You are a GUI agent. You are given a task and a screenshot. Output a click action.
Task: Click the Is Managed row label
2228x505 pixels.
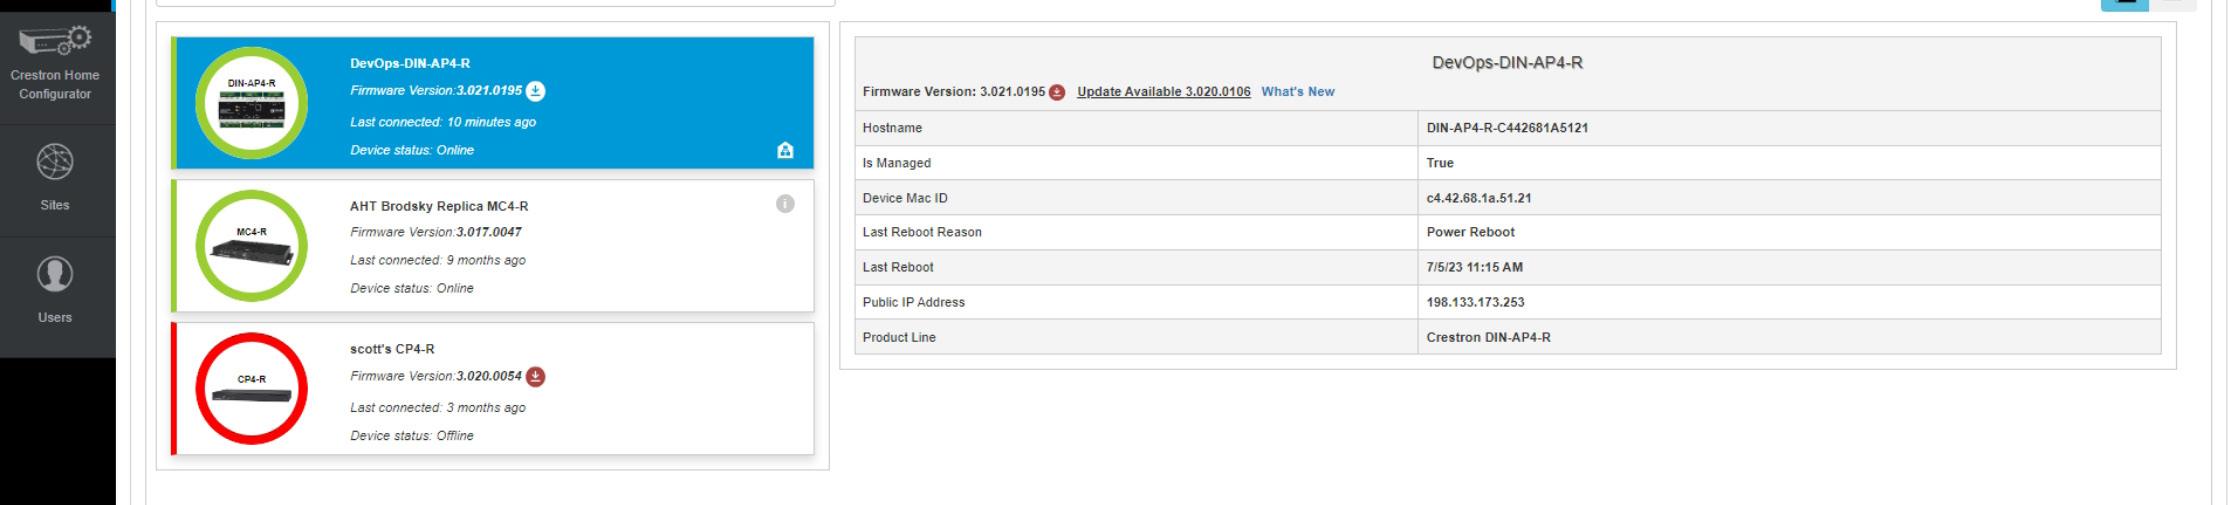tap(897, 163)
